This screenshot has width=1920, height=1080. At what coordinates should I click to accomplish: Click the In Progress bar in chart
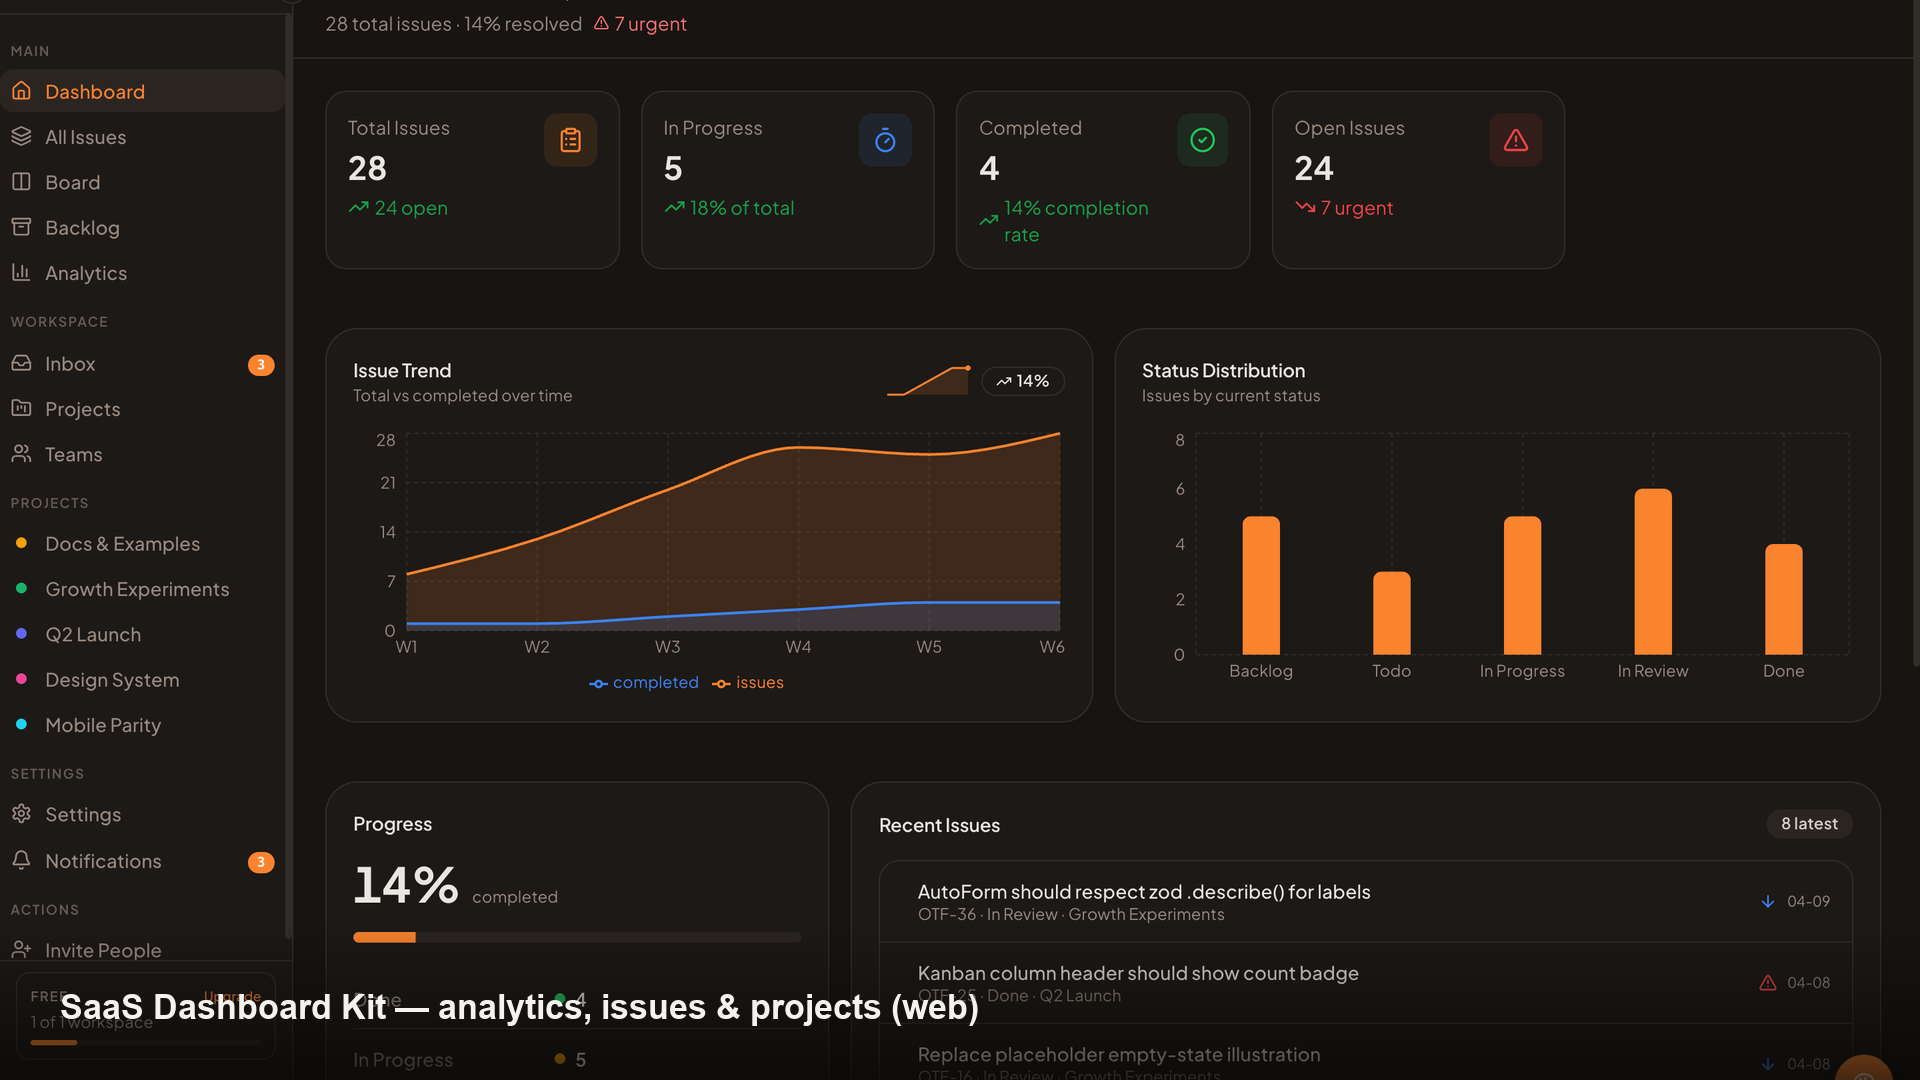(1522, 586)
